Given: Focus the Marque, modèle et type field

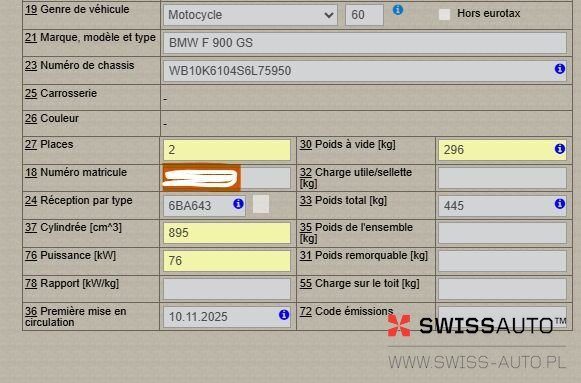Looking at the screenshot, I should pos(365,43).
